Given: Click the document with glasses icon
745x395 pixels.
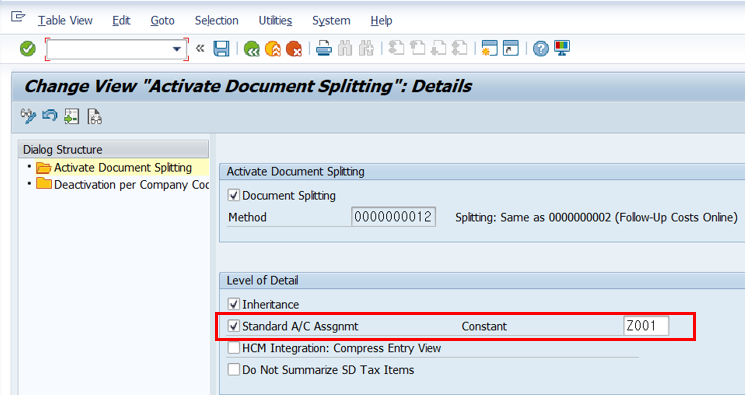Looking at the screenshot, I should pos(94,116).
